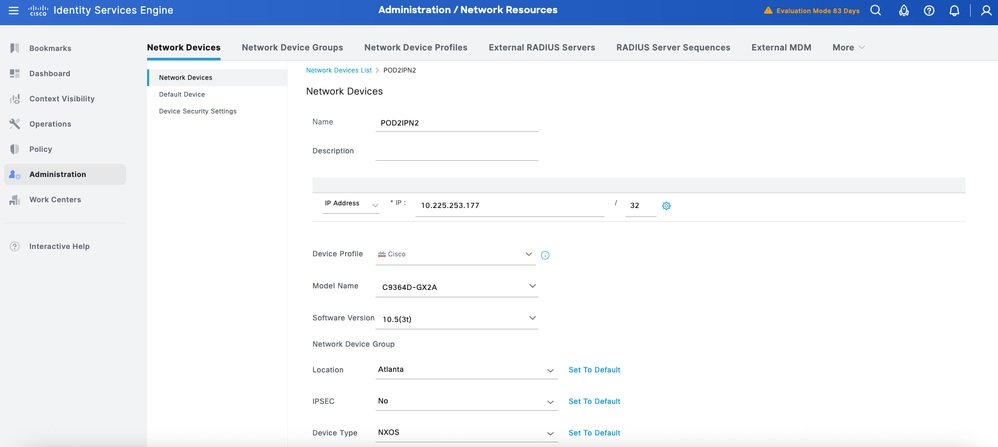Open External RADIUS Servers tab
This screenshot has height=447, width=998.
click(x=542, y=47)
